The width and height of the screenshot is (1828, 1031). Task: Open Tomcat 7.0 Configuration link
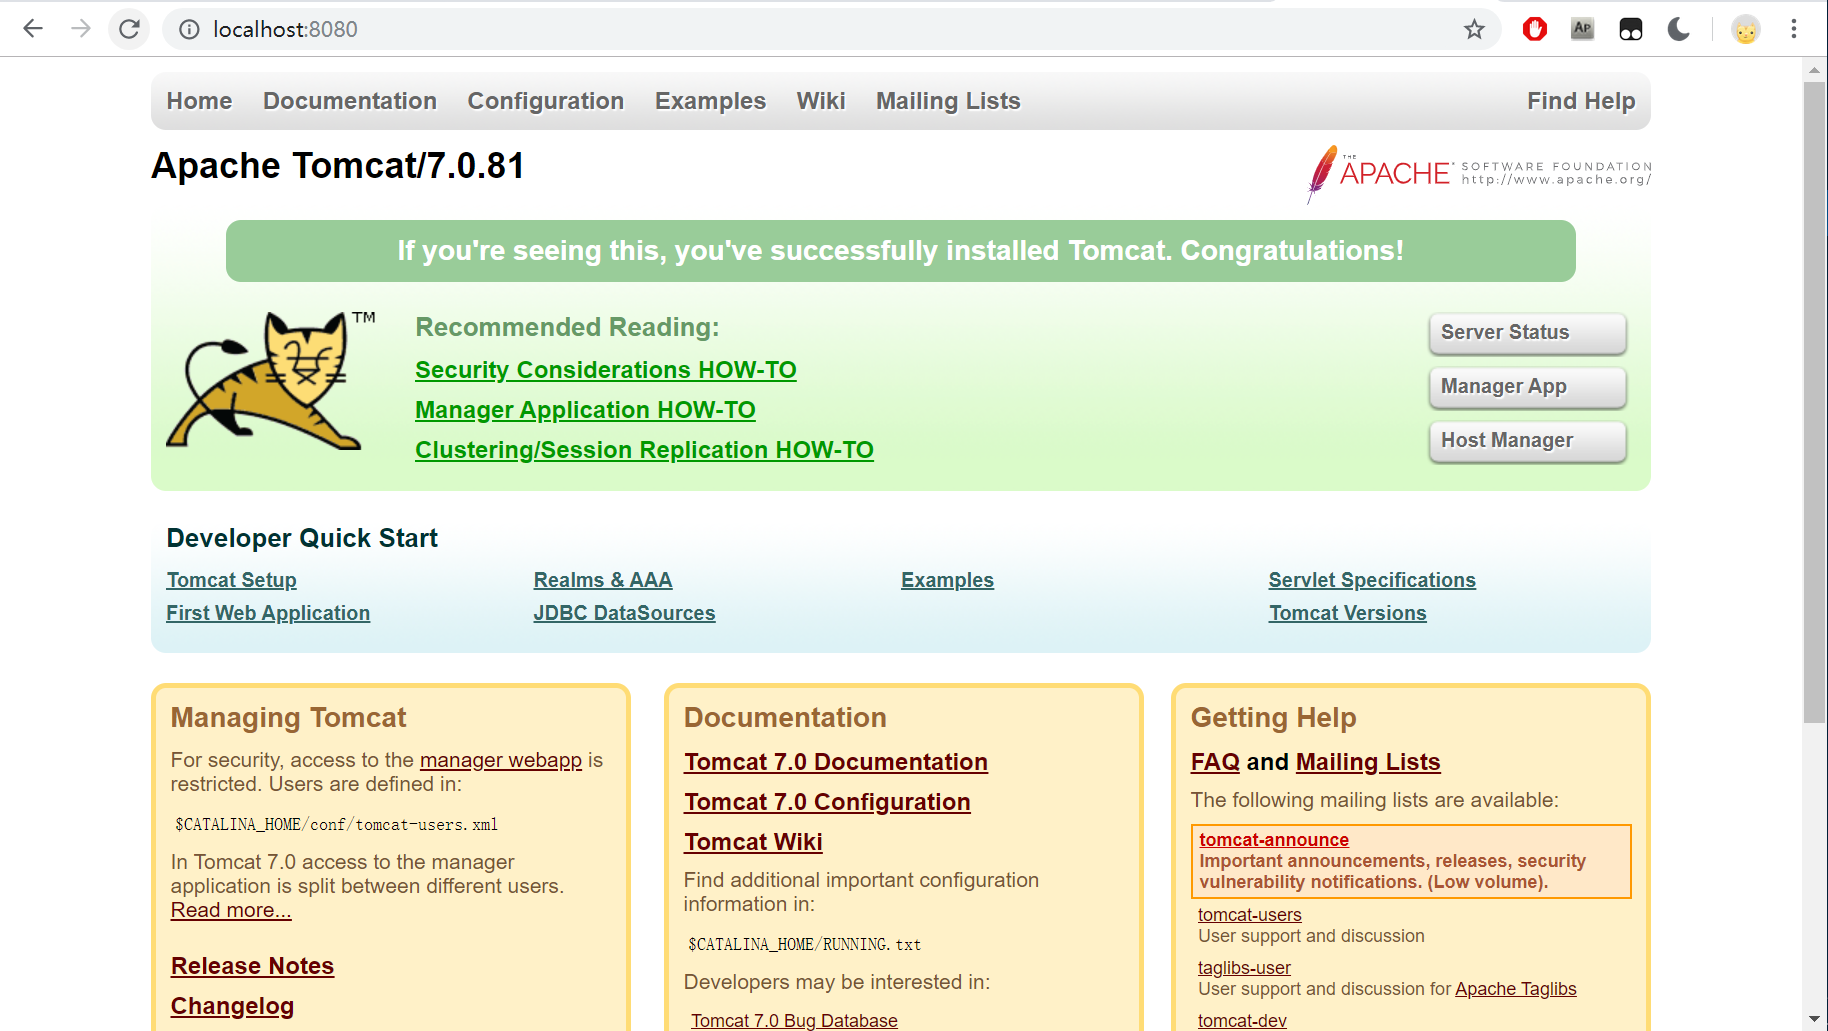827,802
